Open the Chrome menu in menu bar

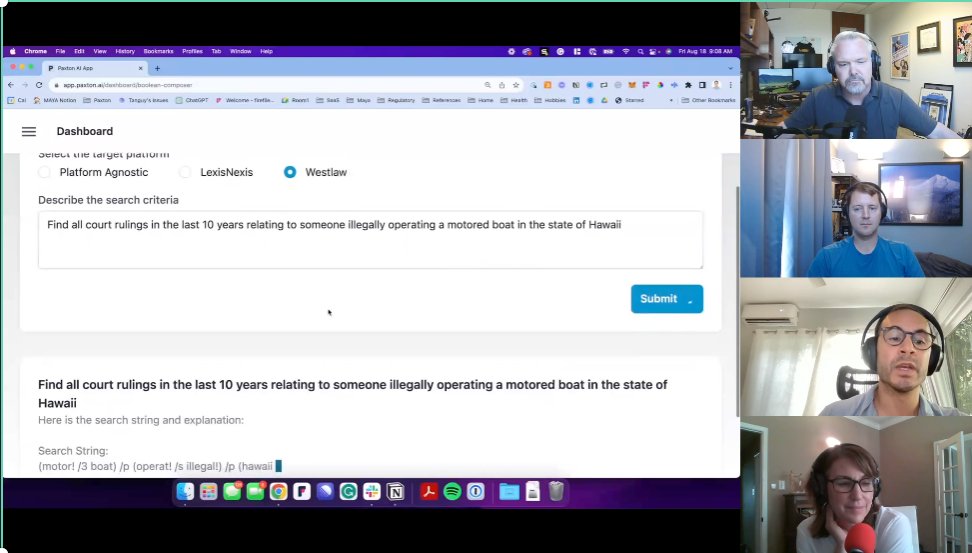tap(35, 51)
